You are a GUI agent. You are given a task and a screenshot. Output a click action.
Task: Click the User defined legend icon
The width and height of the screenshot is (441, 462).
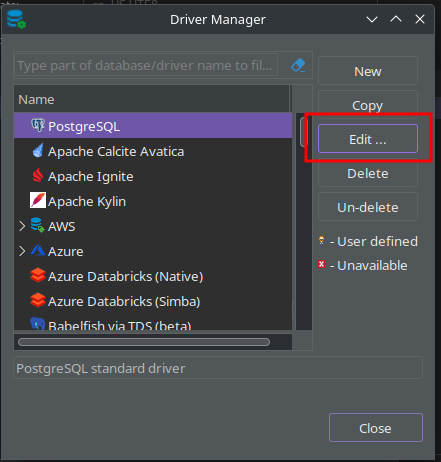(321, 240)
